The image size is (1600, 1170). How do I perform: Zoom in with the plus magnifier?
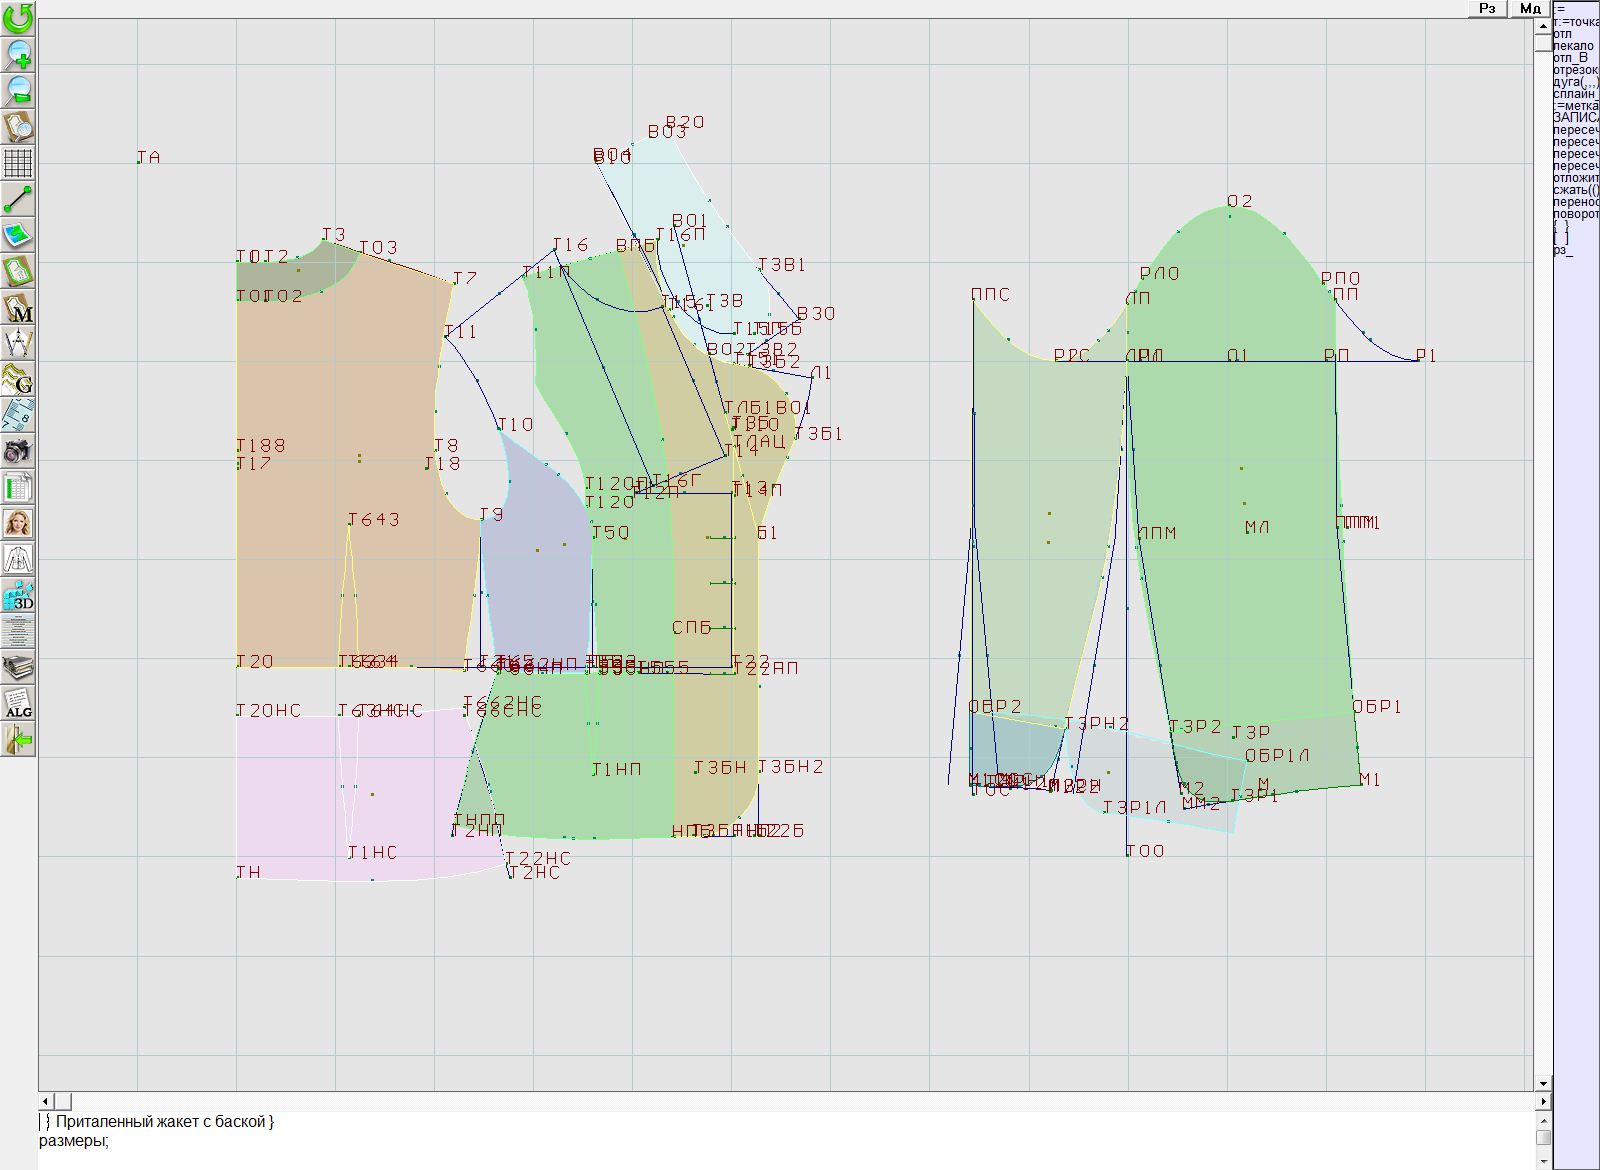(18, 53)
